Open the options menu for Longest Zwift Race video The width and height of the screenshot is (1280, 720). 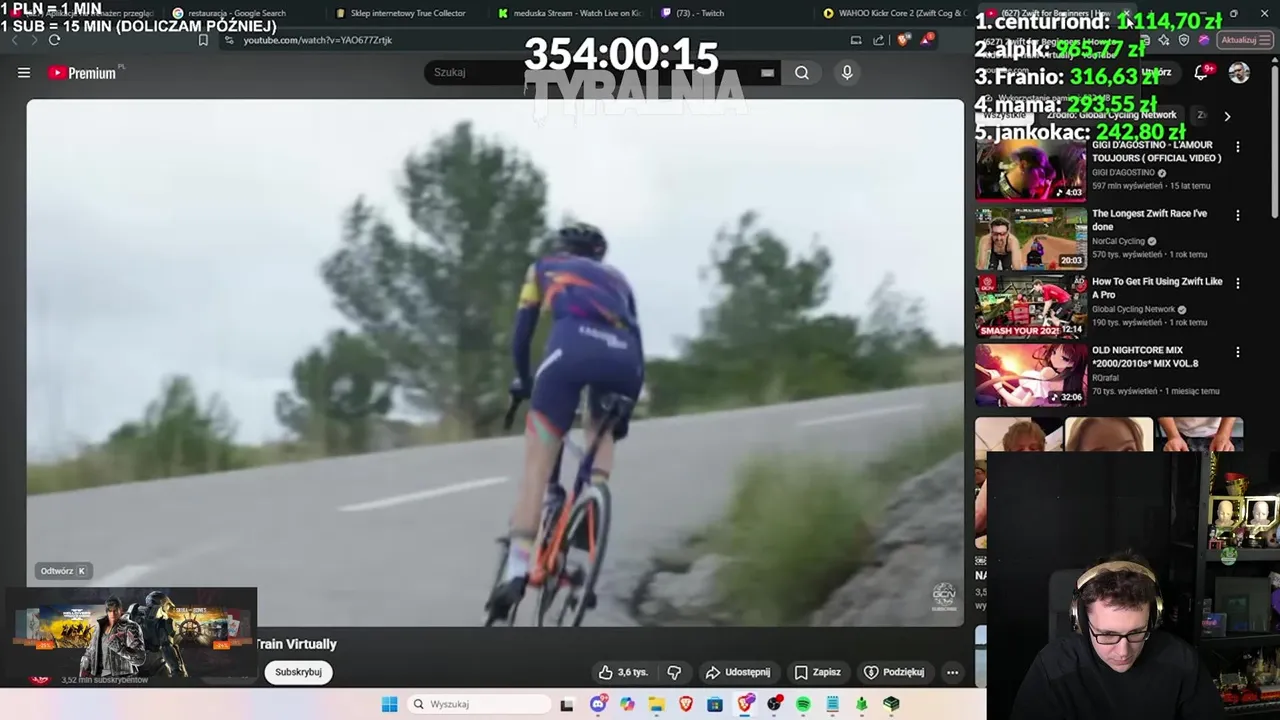(x=1238, y=215)
